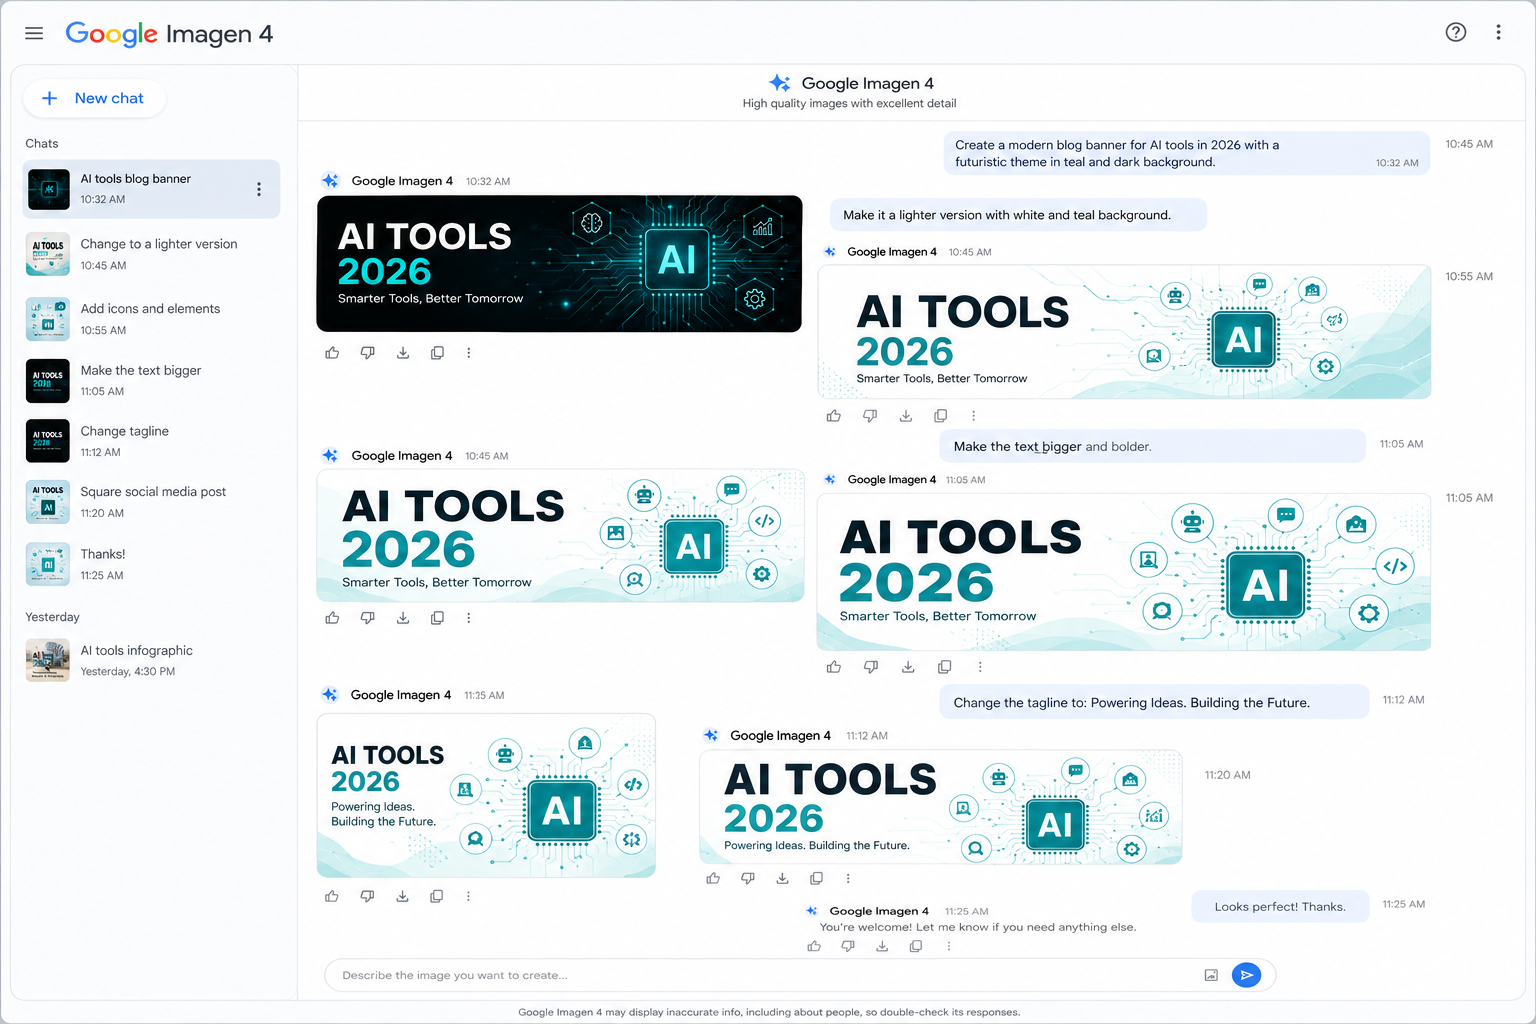The height and width of the screenshot is (1024, 1536).
Task: Open the Square social media post chat
Action: (151, 502)
